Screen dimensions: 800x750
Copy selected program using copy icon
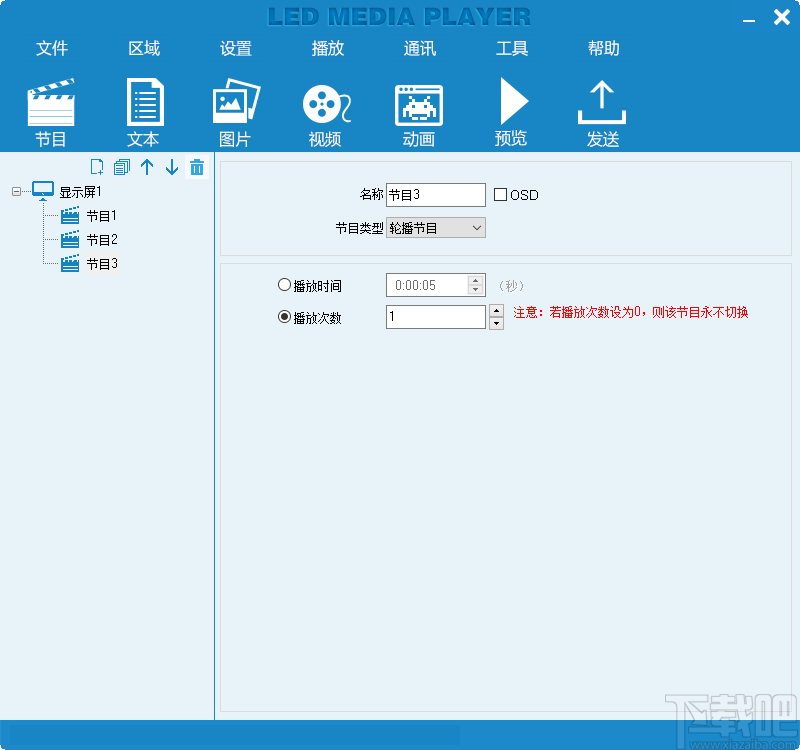pyautogui.click(x=122, y=167)
